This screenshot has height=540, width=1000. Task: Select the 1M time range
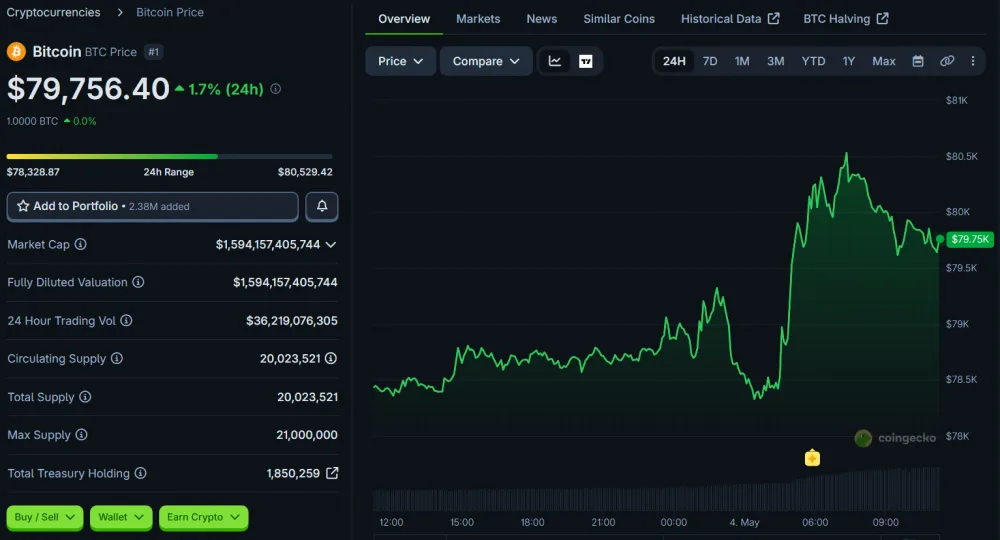(x=742, y=61)
